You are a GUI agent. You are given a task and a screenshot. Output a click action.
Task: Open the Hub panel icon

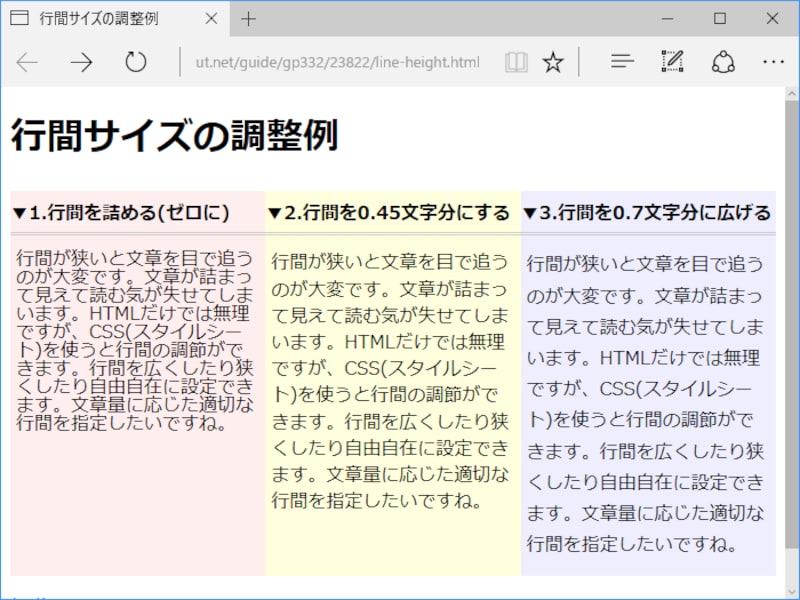622,61
